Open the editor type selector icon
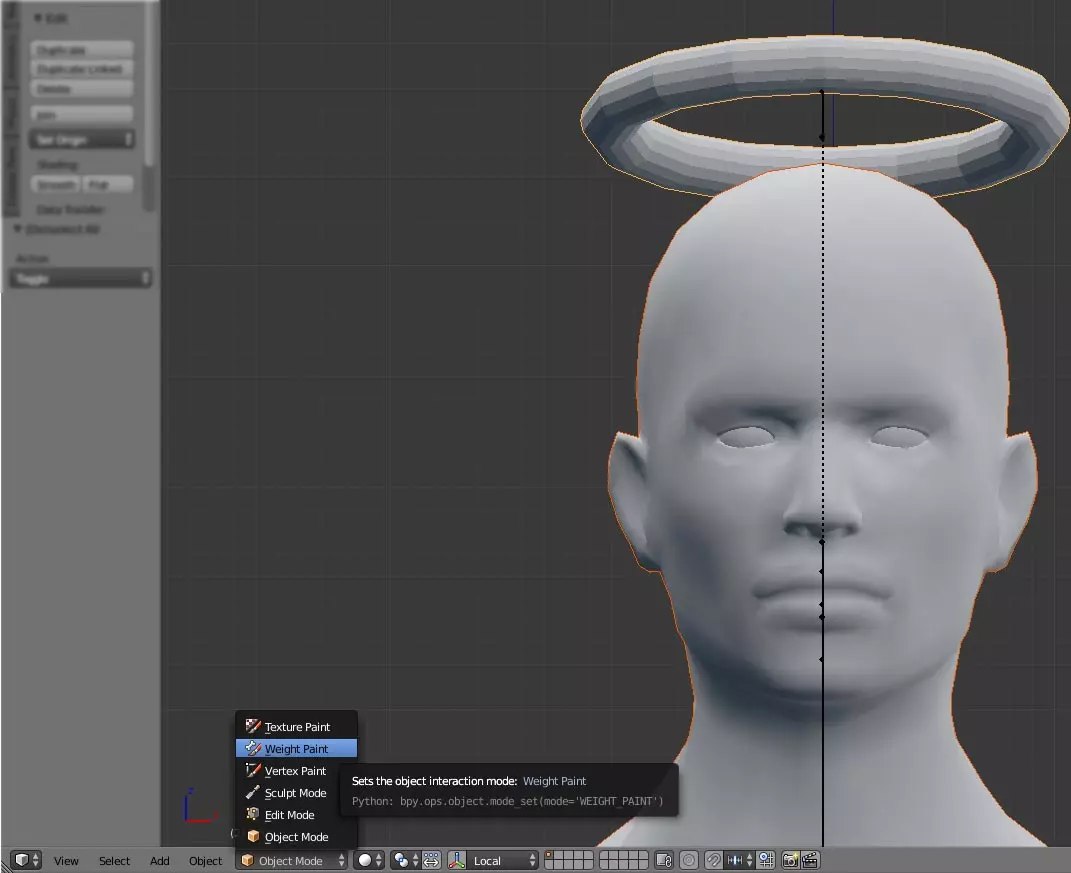Image resolution: width=1071 pixels, height=873 pixels. (x=25, y=860)
